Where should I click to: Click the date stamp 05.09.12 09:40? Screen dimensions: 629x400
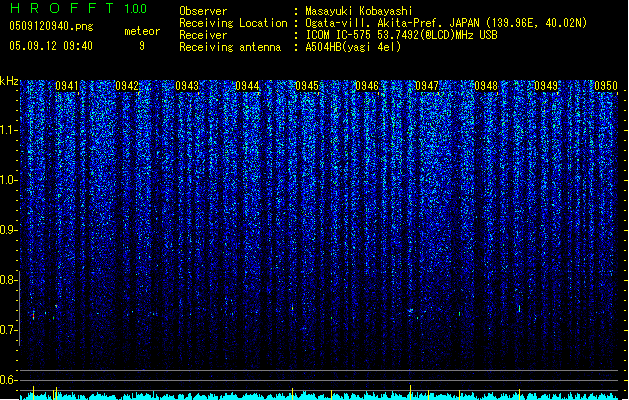coord(51,46)
